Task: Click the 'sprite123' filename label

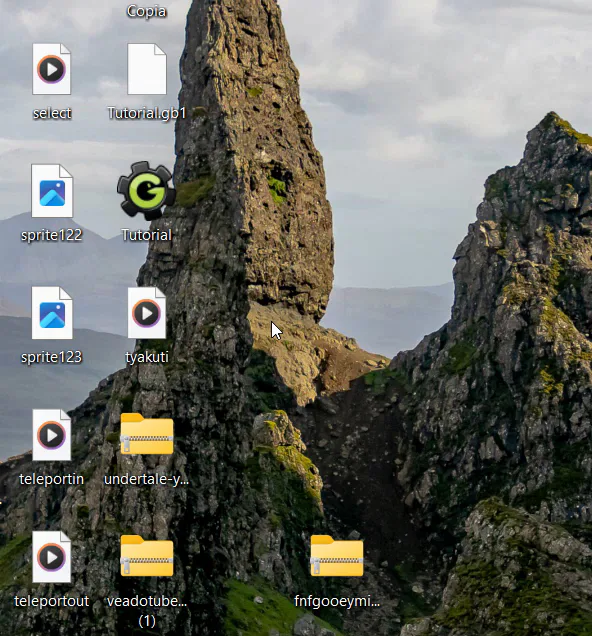Action: pyautogui.click(x=51, y=357)
